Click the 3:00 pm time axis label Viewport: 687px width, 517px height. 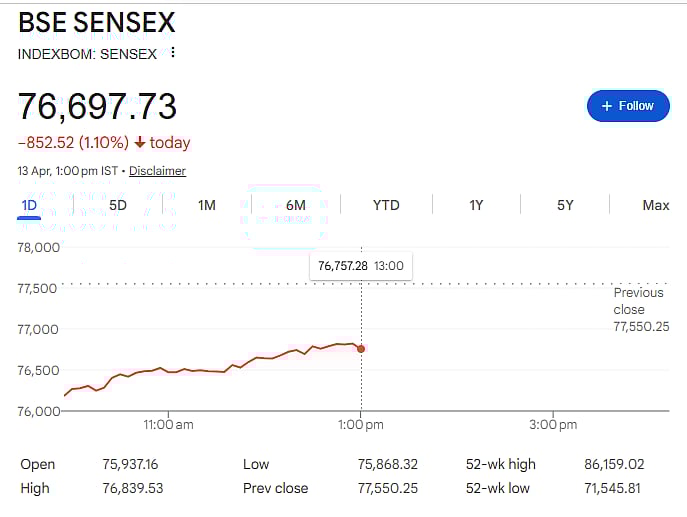click(x=553, y=425)
